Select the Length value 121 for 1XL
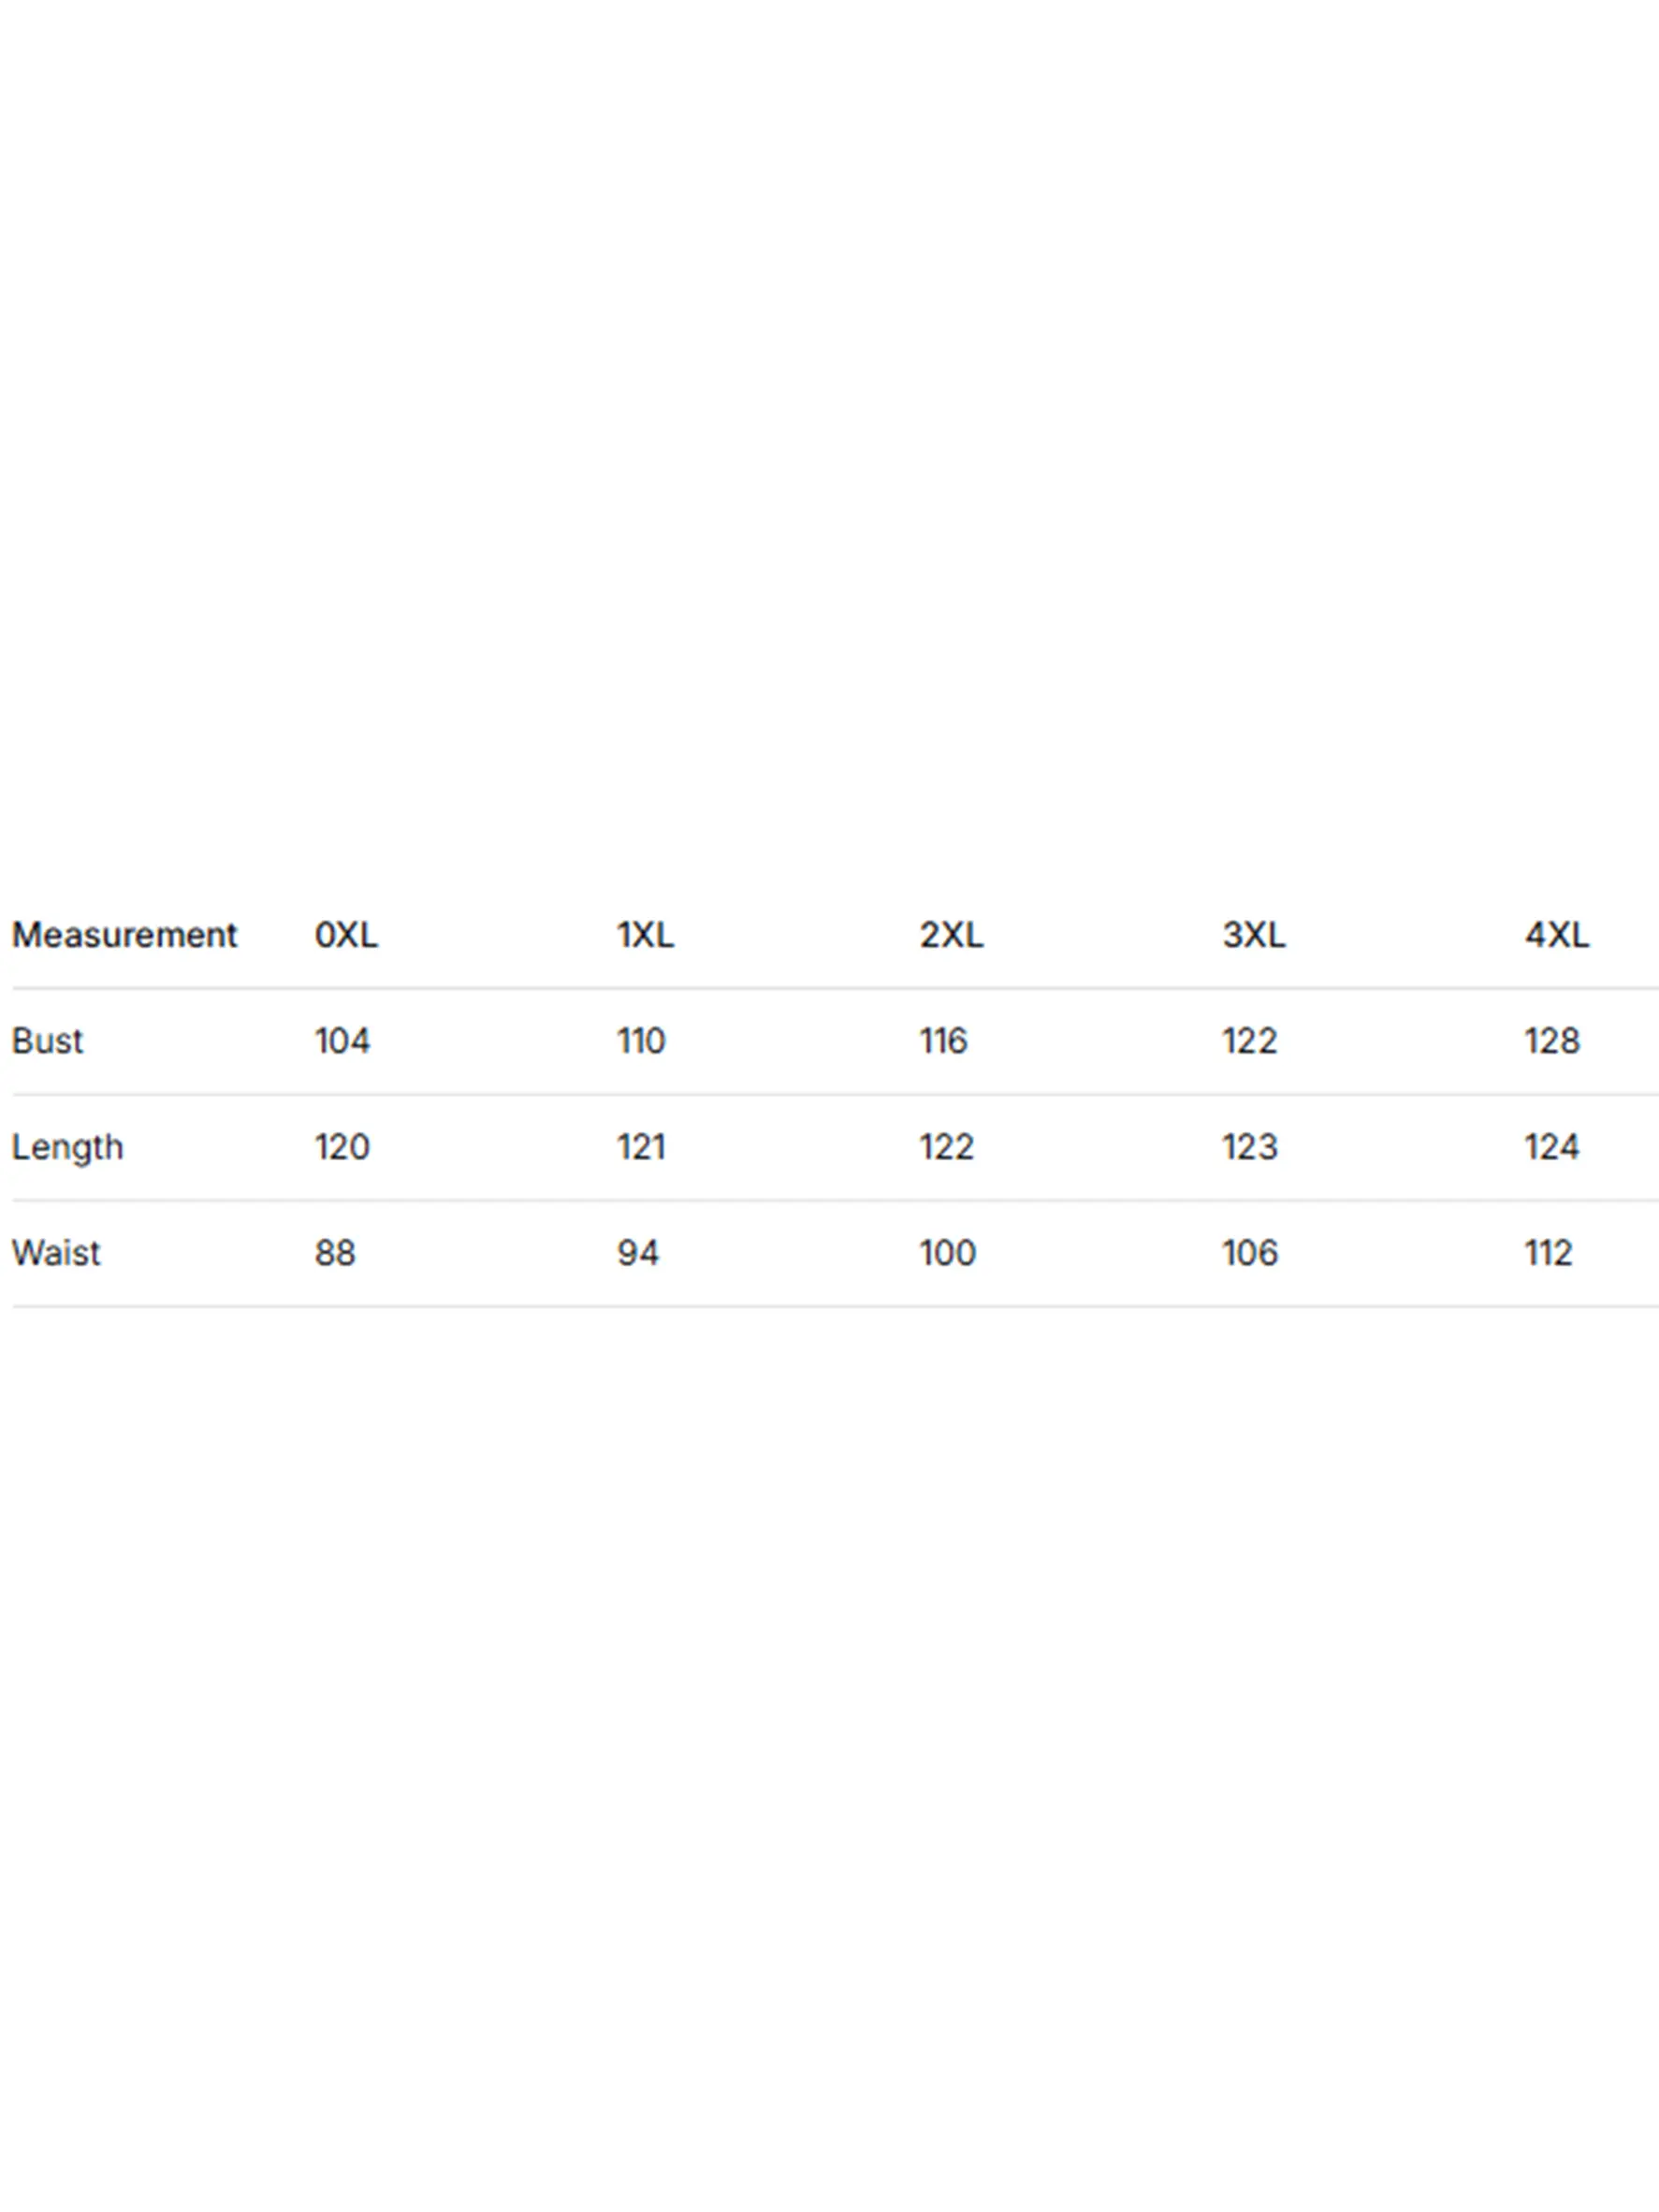The width and height of the screenshot is (1659, 2212). [641, 1147]
